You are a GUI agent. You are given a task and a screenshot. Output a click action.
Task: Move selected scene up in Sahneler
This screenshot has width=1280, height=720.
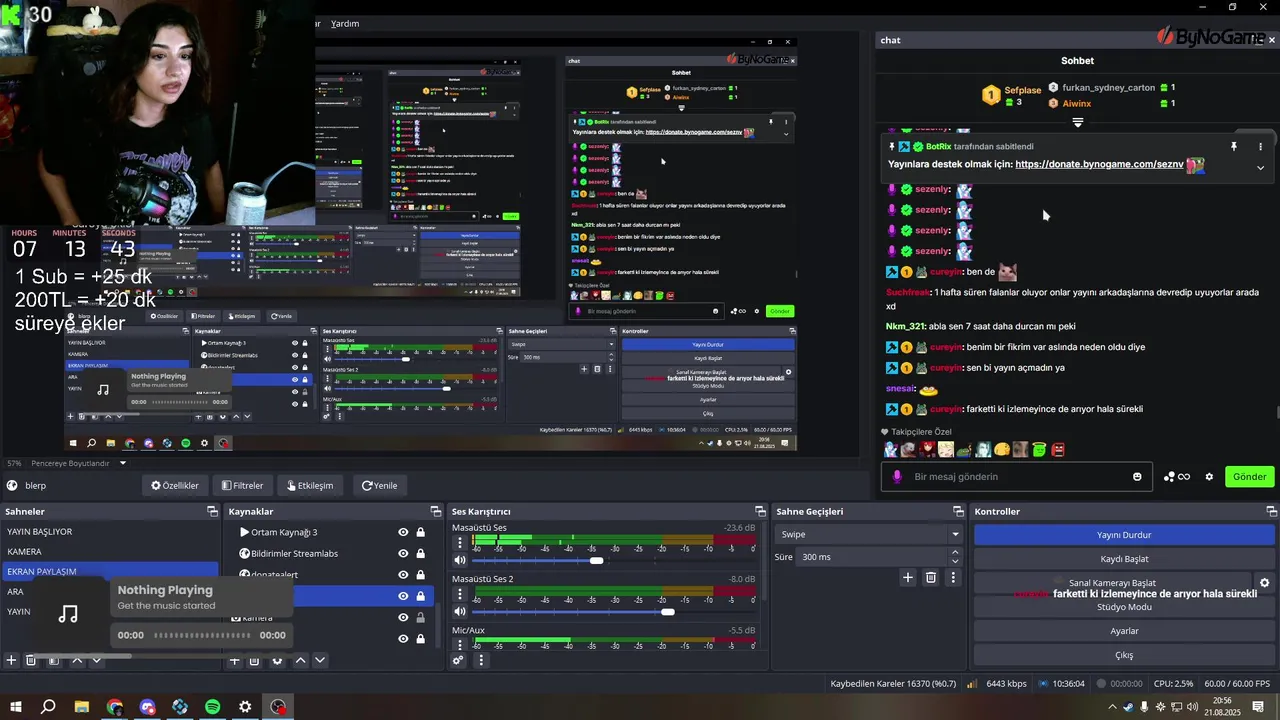coord(77,660)
